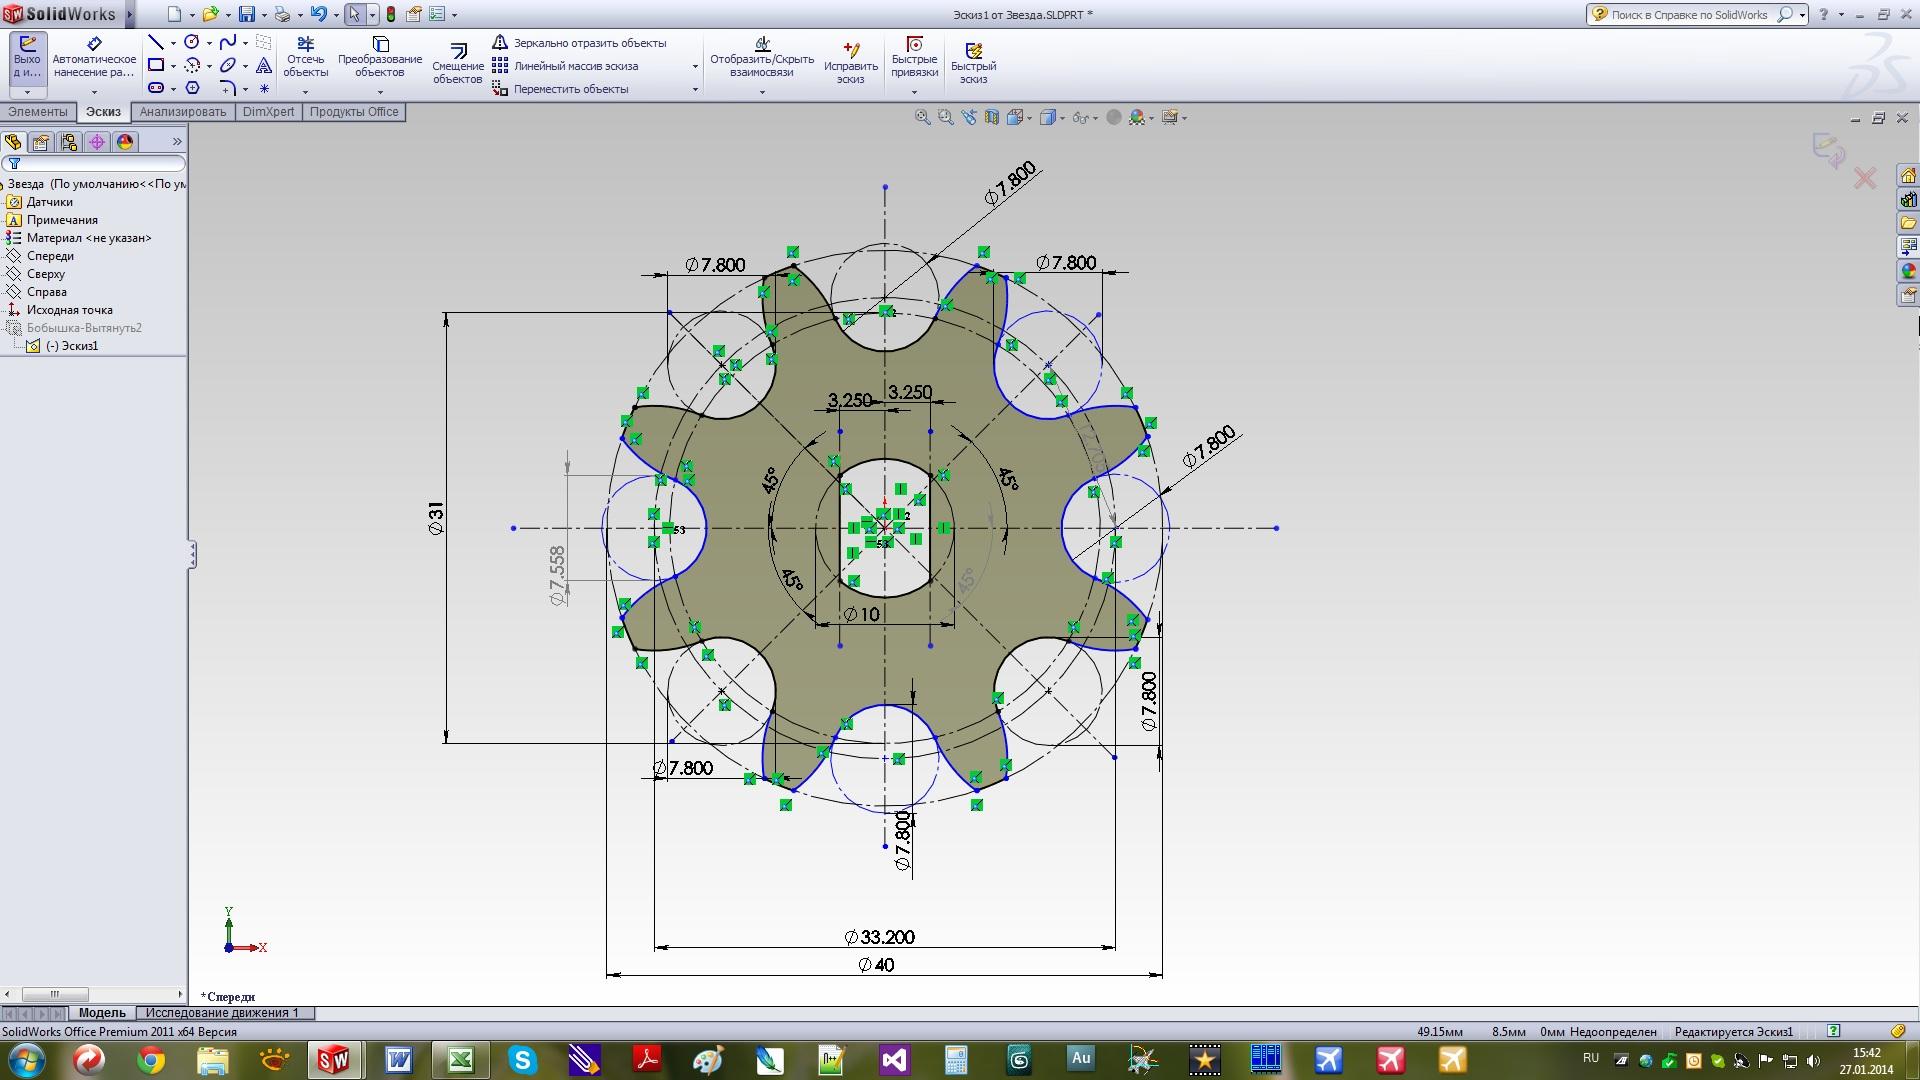Switch to the Анализировать tab

183,112
